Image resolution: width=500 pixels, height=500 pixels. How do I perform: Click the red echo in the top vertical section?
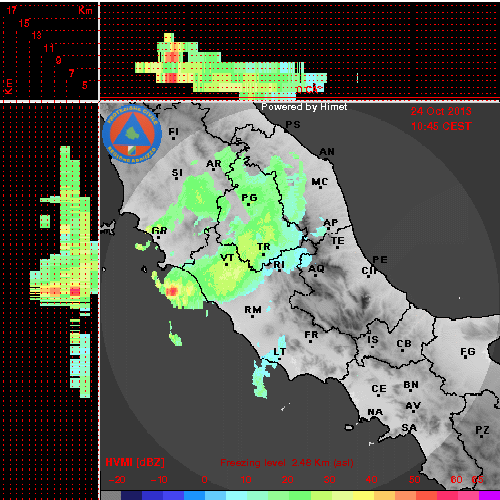(171, 78)
